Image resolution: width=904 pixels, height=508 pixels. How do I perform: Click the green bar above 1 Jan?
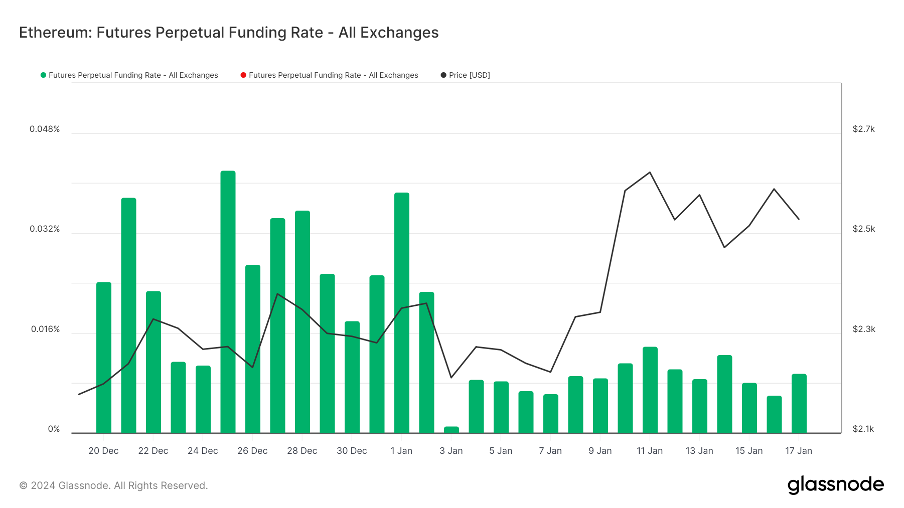pyautogui.click(x=401, y=312)
